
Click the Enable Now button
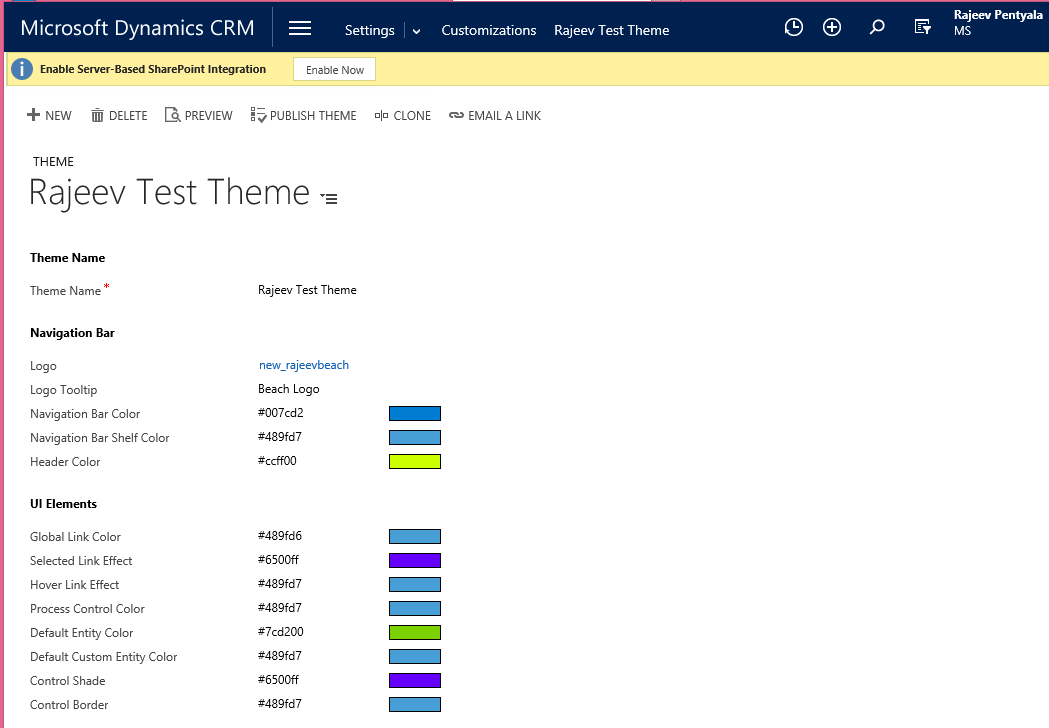[334, 70]
